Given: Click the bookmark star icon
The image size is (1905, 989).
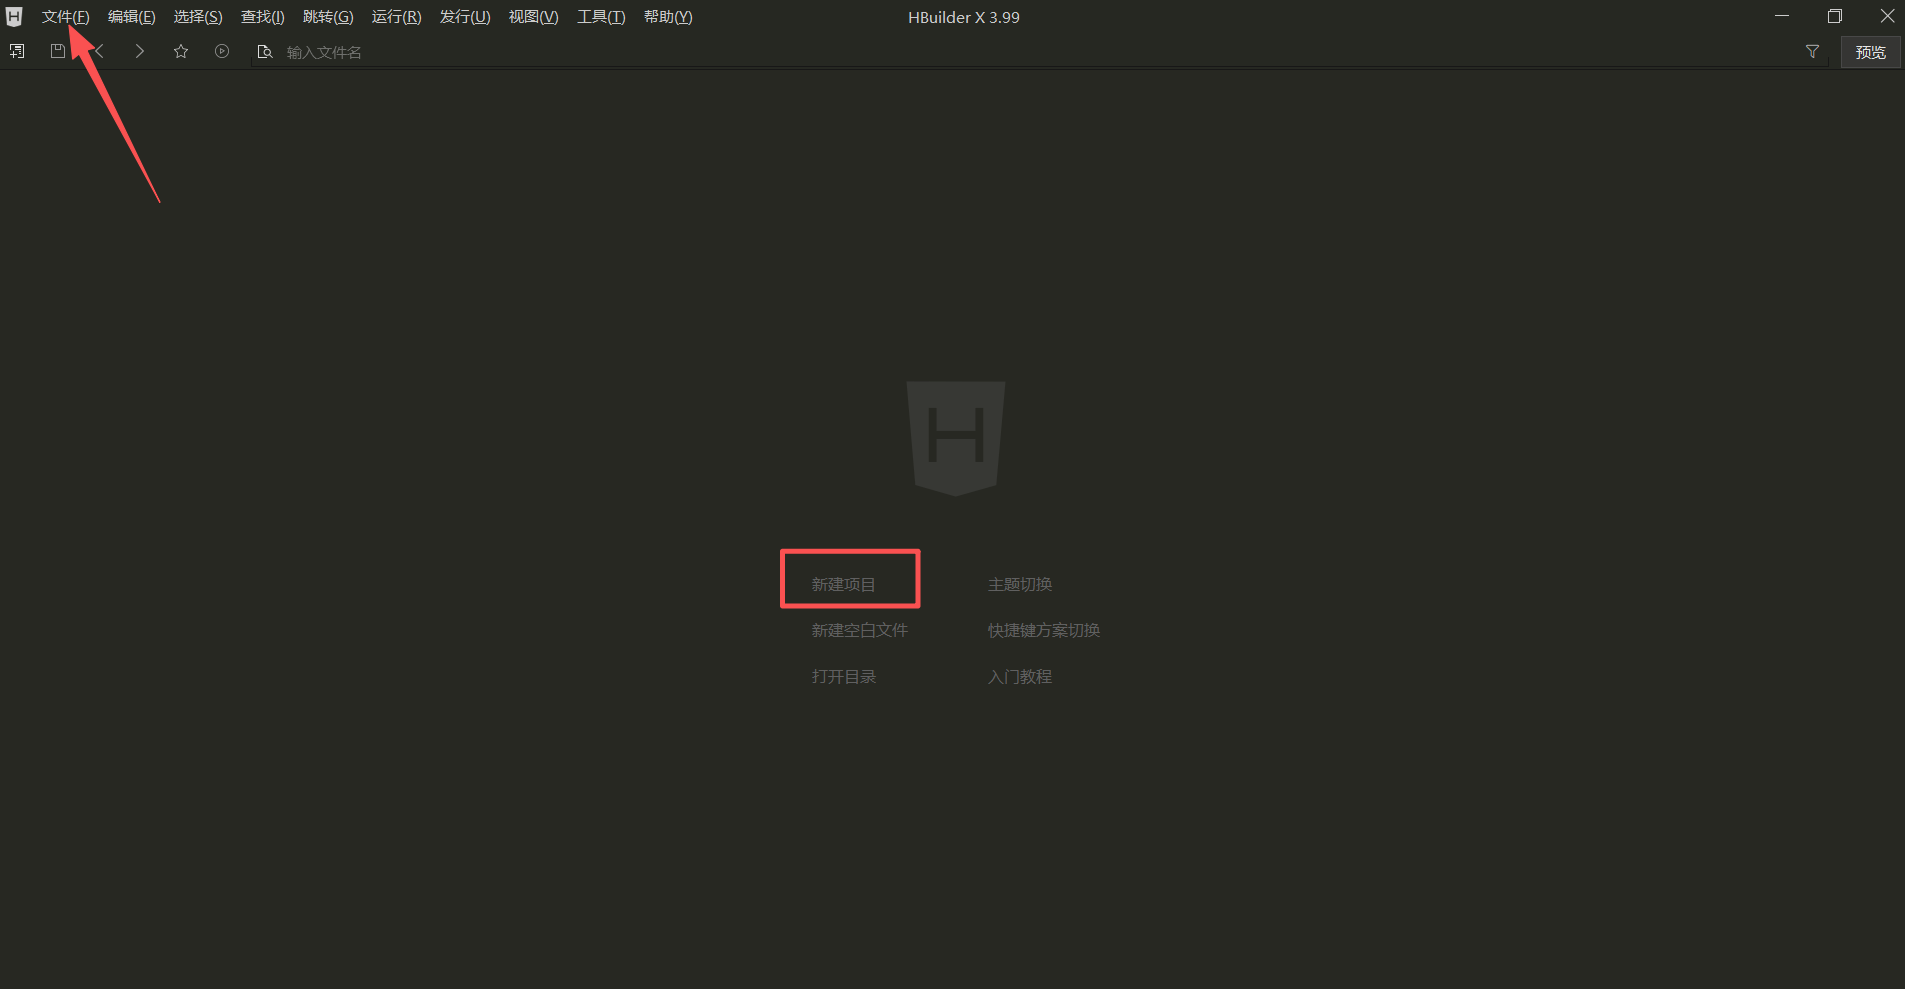Looking at the screenshot, I should click(x=181, y=51).
